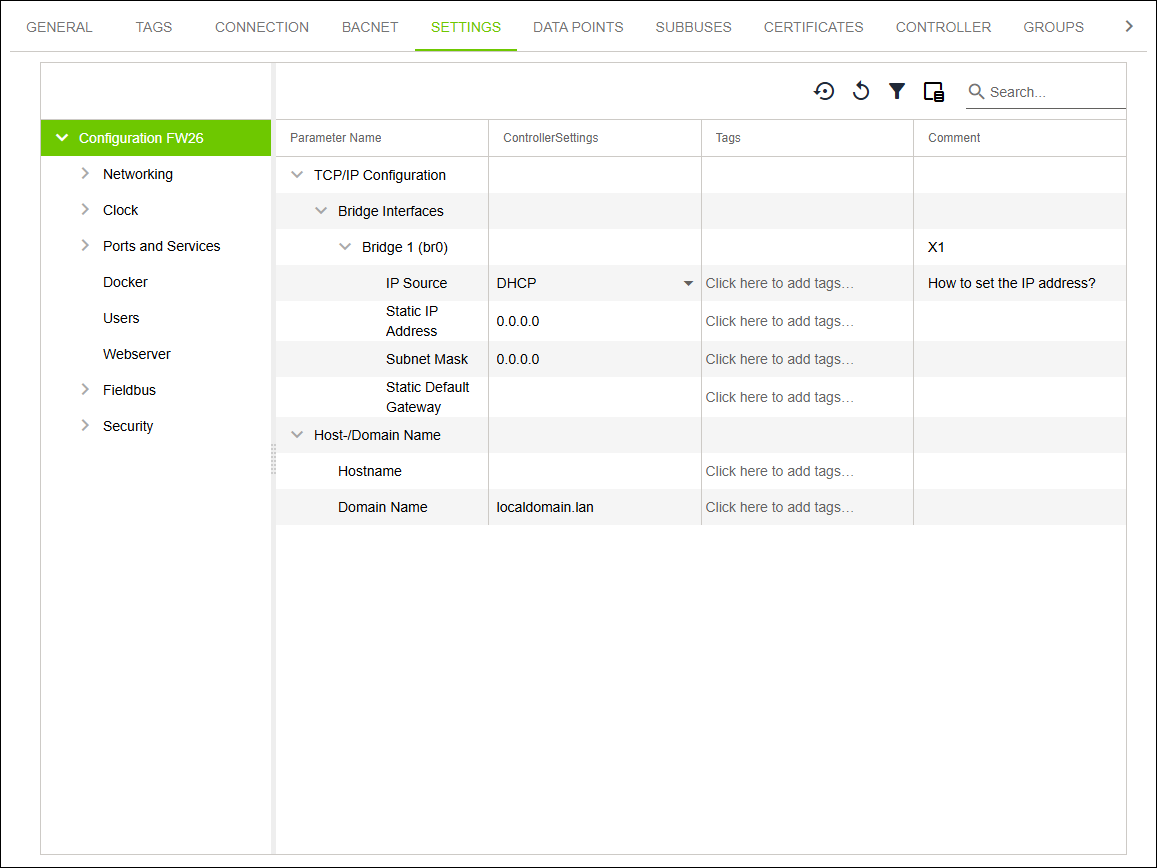Edit the Static IP Address value 0.0.0.0
1157x868 pixels.
518,321
